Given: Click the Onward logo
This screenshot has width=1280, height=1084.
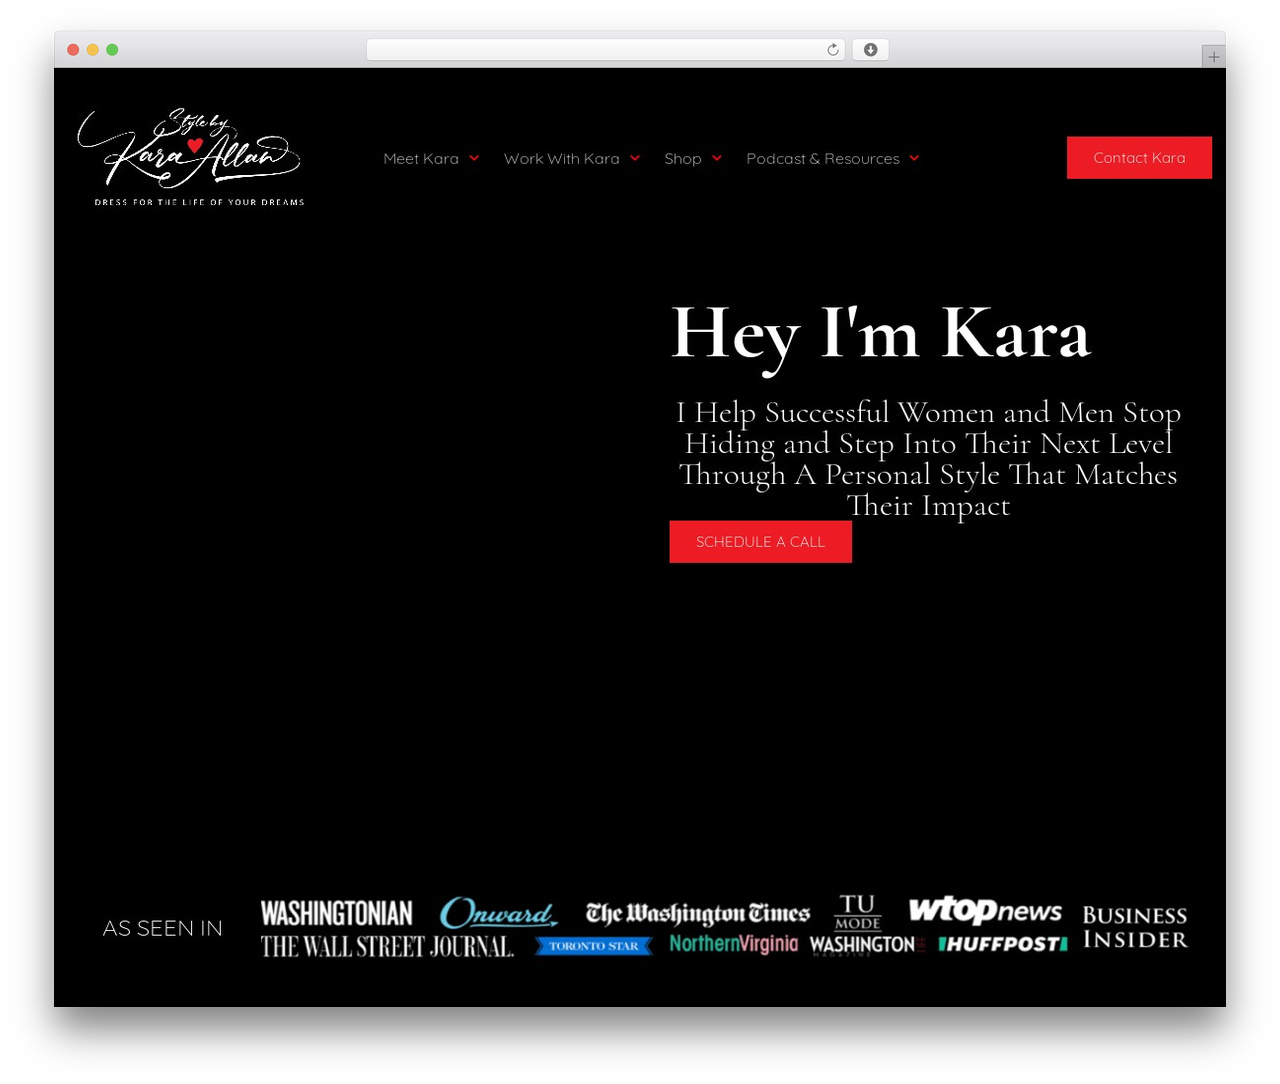Looking at the screenshot, I should point(498,912).
